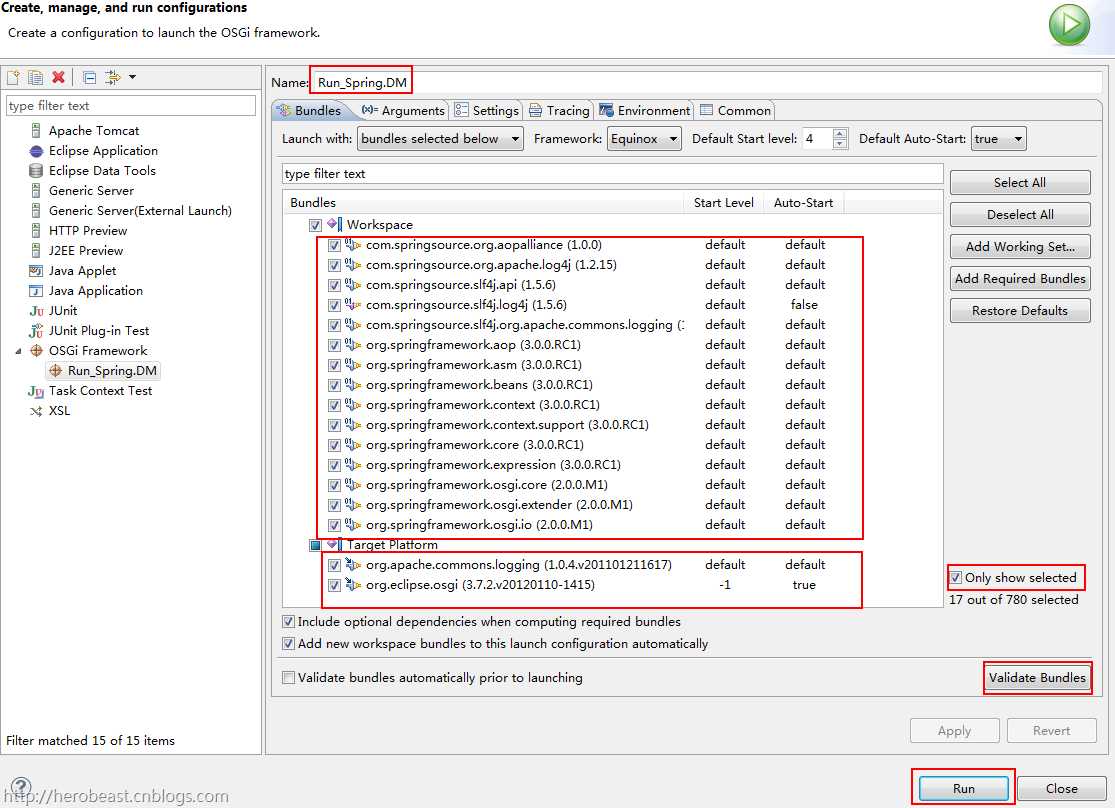The height and width of the screenshot is (808, 1115).
Task: Switch to the Arguments tab
Action: click(402, 110)
